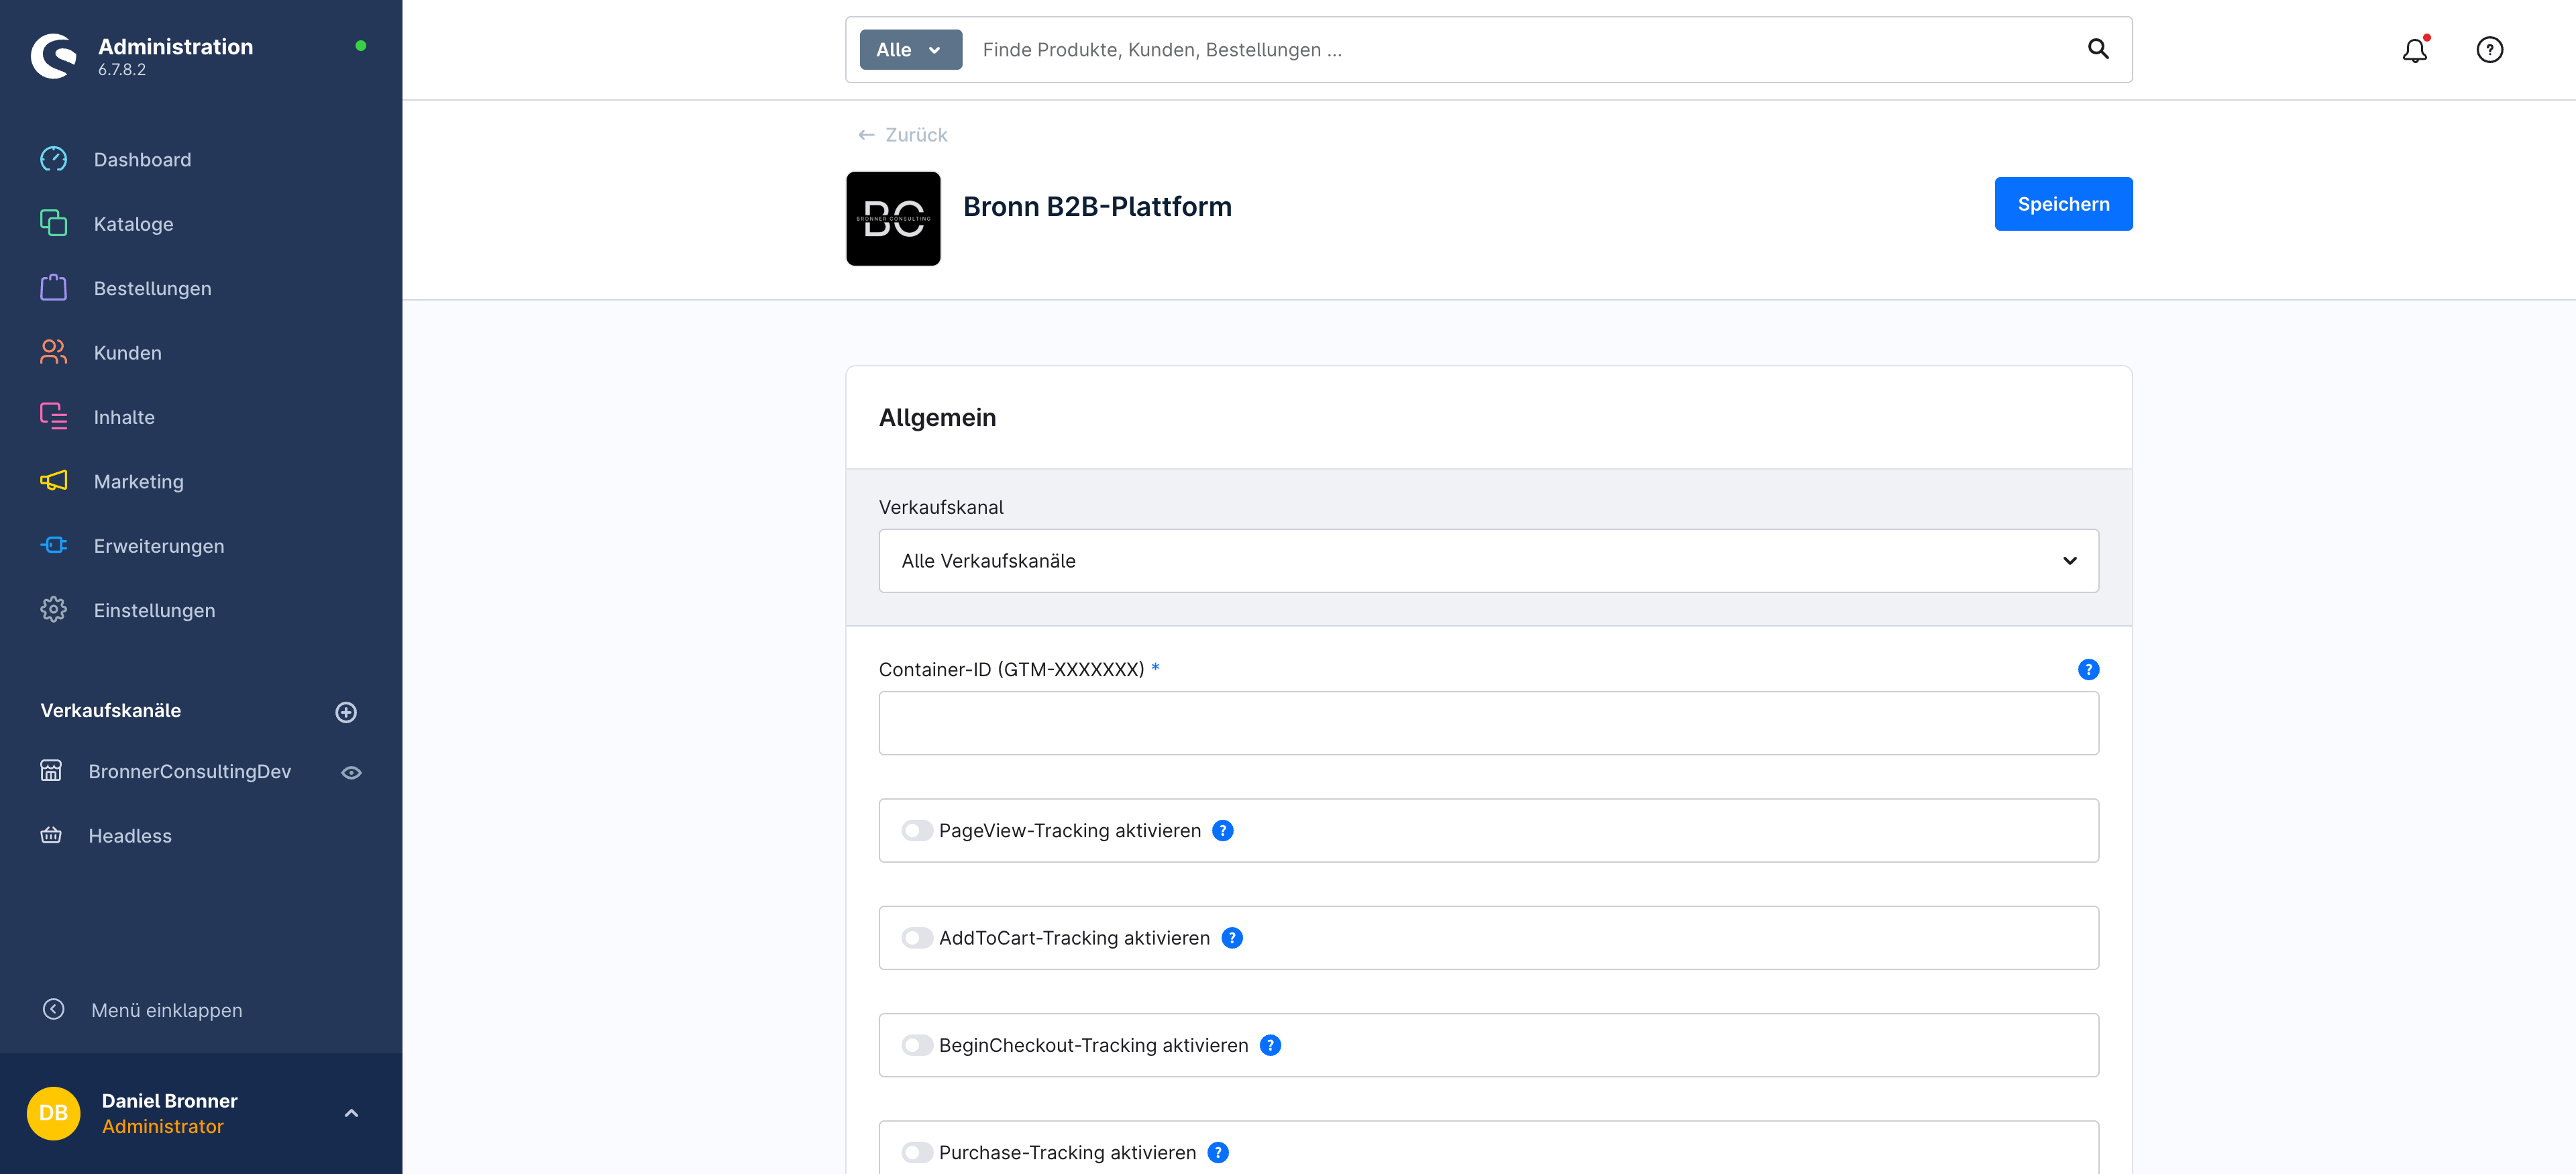The height and width of the screenshot is (1174, 2576).
Task: Click the Administrator role text
Action: [163, 1127]
